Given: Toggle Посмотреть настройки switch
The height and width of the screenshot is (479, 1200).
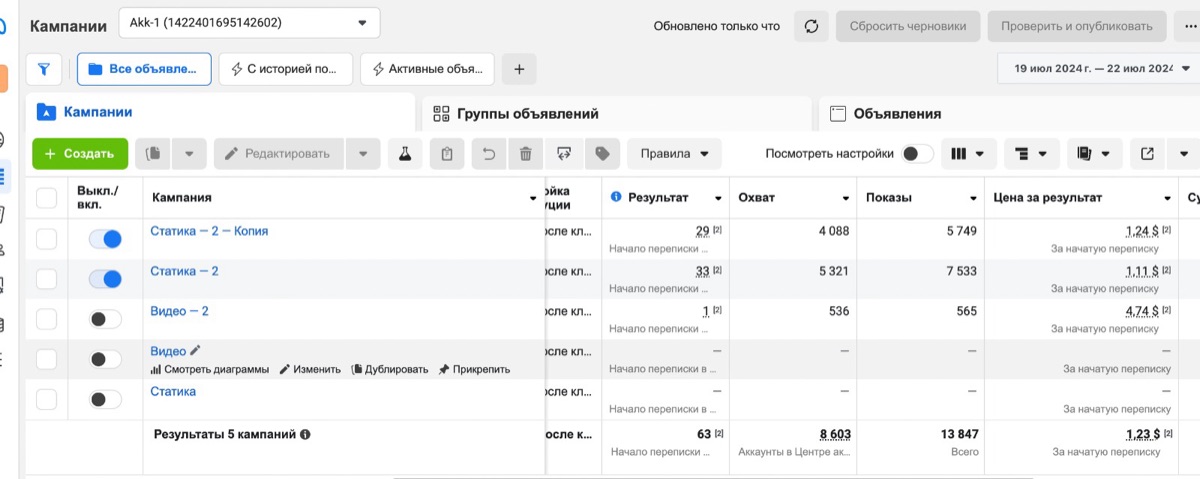Looking at the screenshot, I should coord(917,154).
